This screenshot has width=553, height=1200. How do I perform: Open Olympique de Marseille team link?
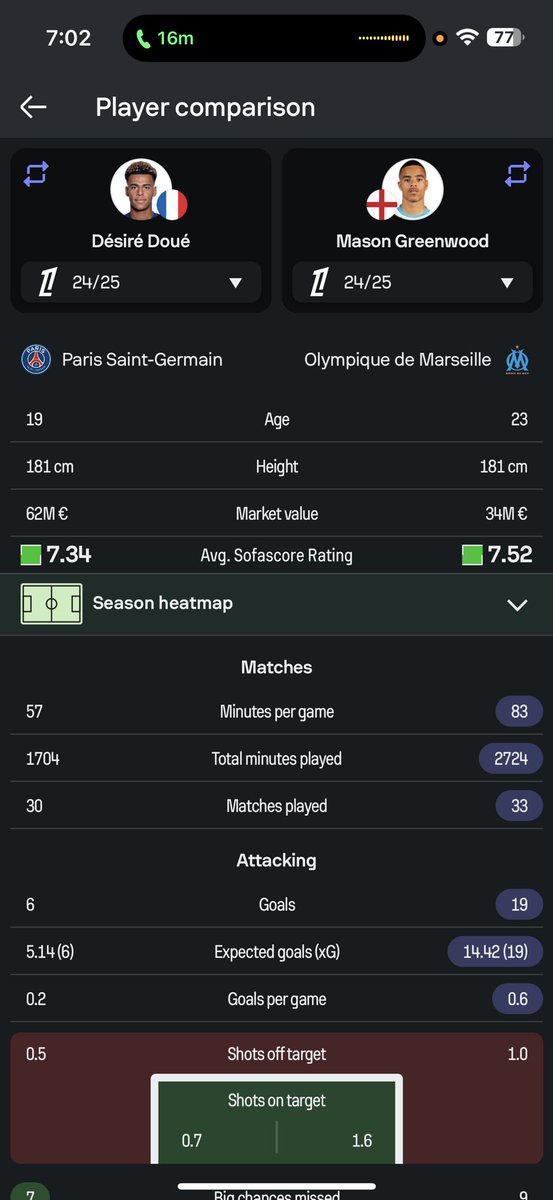coord(398,359)
